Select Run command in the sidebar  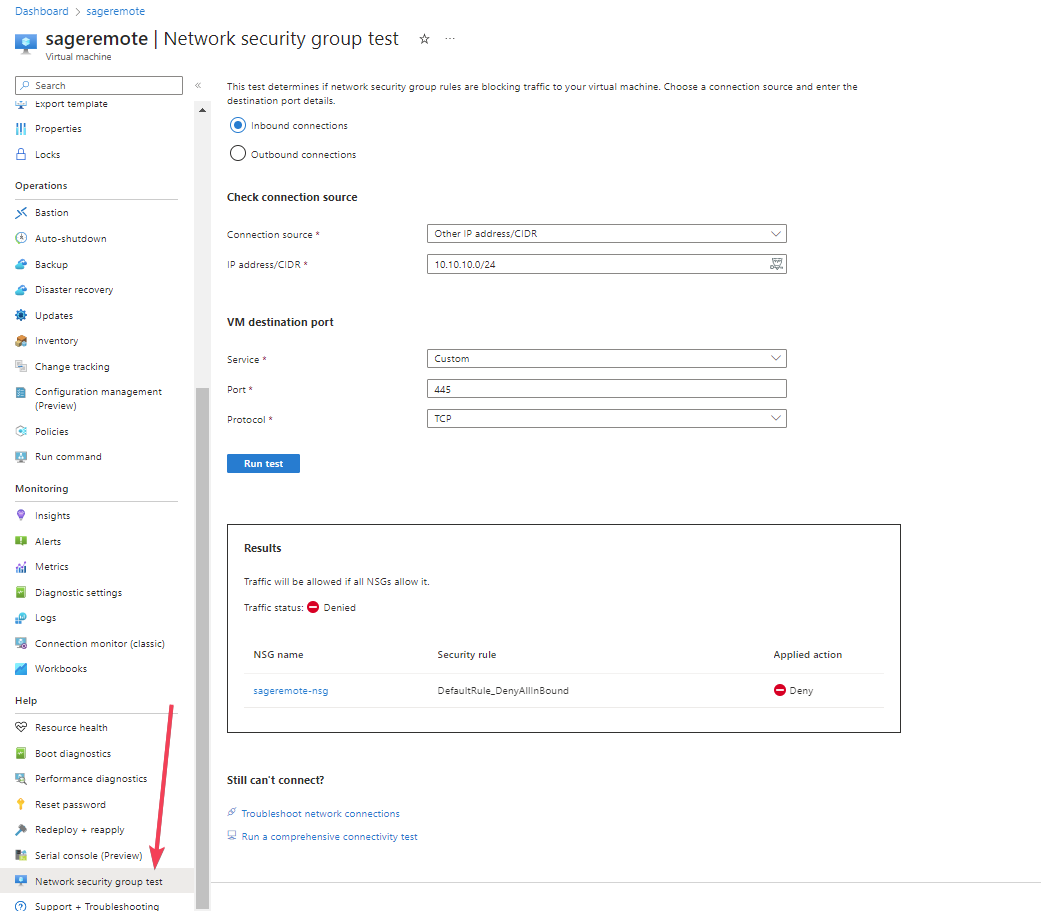[x=68, y=456]
